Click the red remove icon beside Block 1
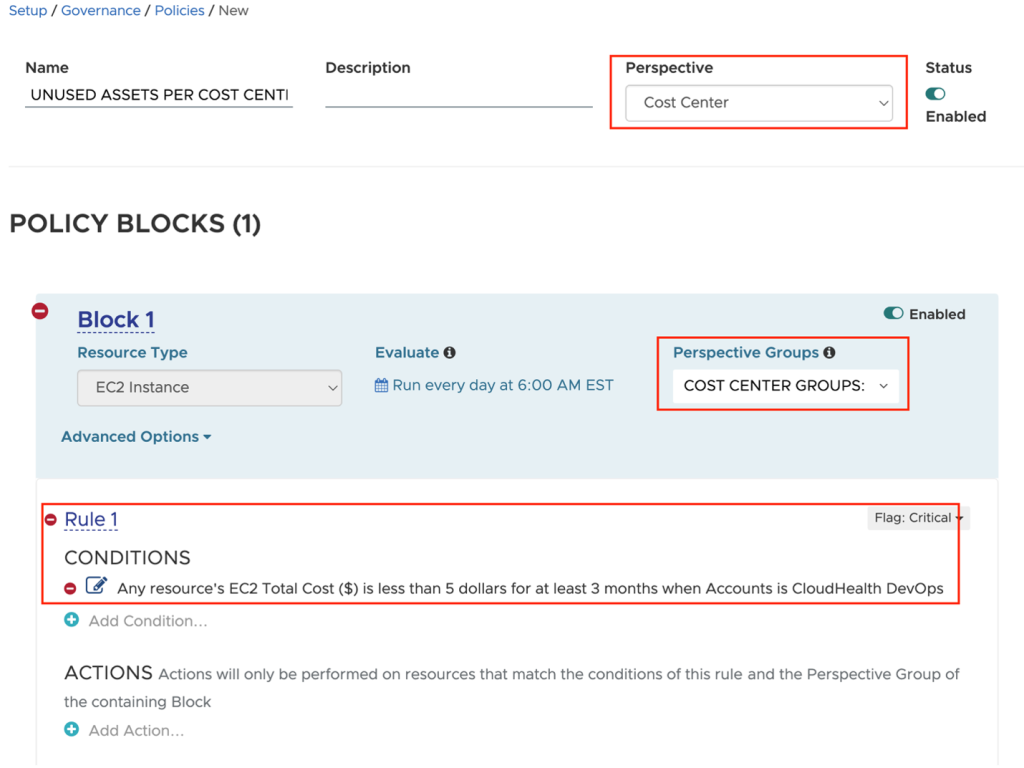The image size is (1024, 768). pos(40,311)
